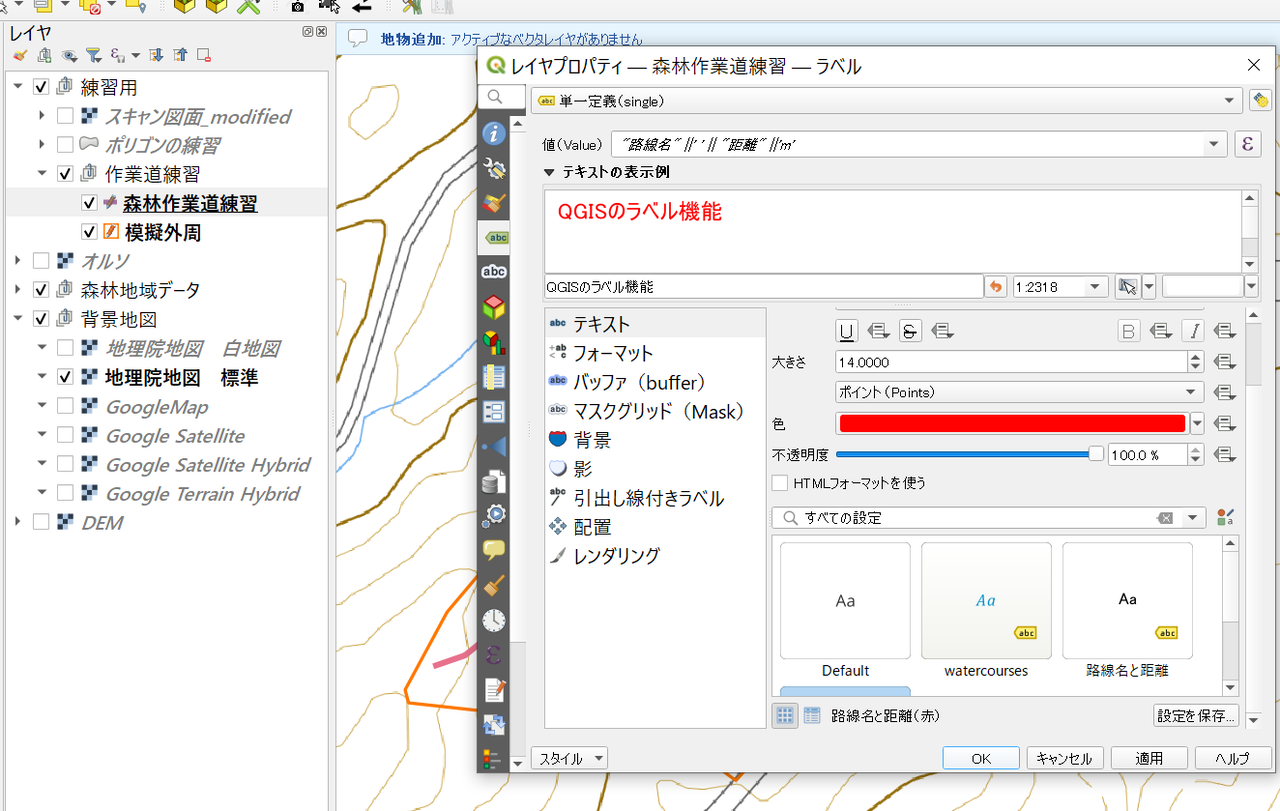Open the Auxiliary Storage database icon

click(494, 481)
